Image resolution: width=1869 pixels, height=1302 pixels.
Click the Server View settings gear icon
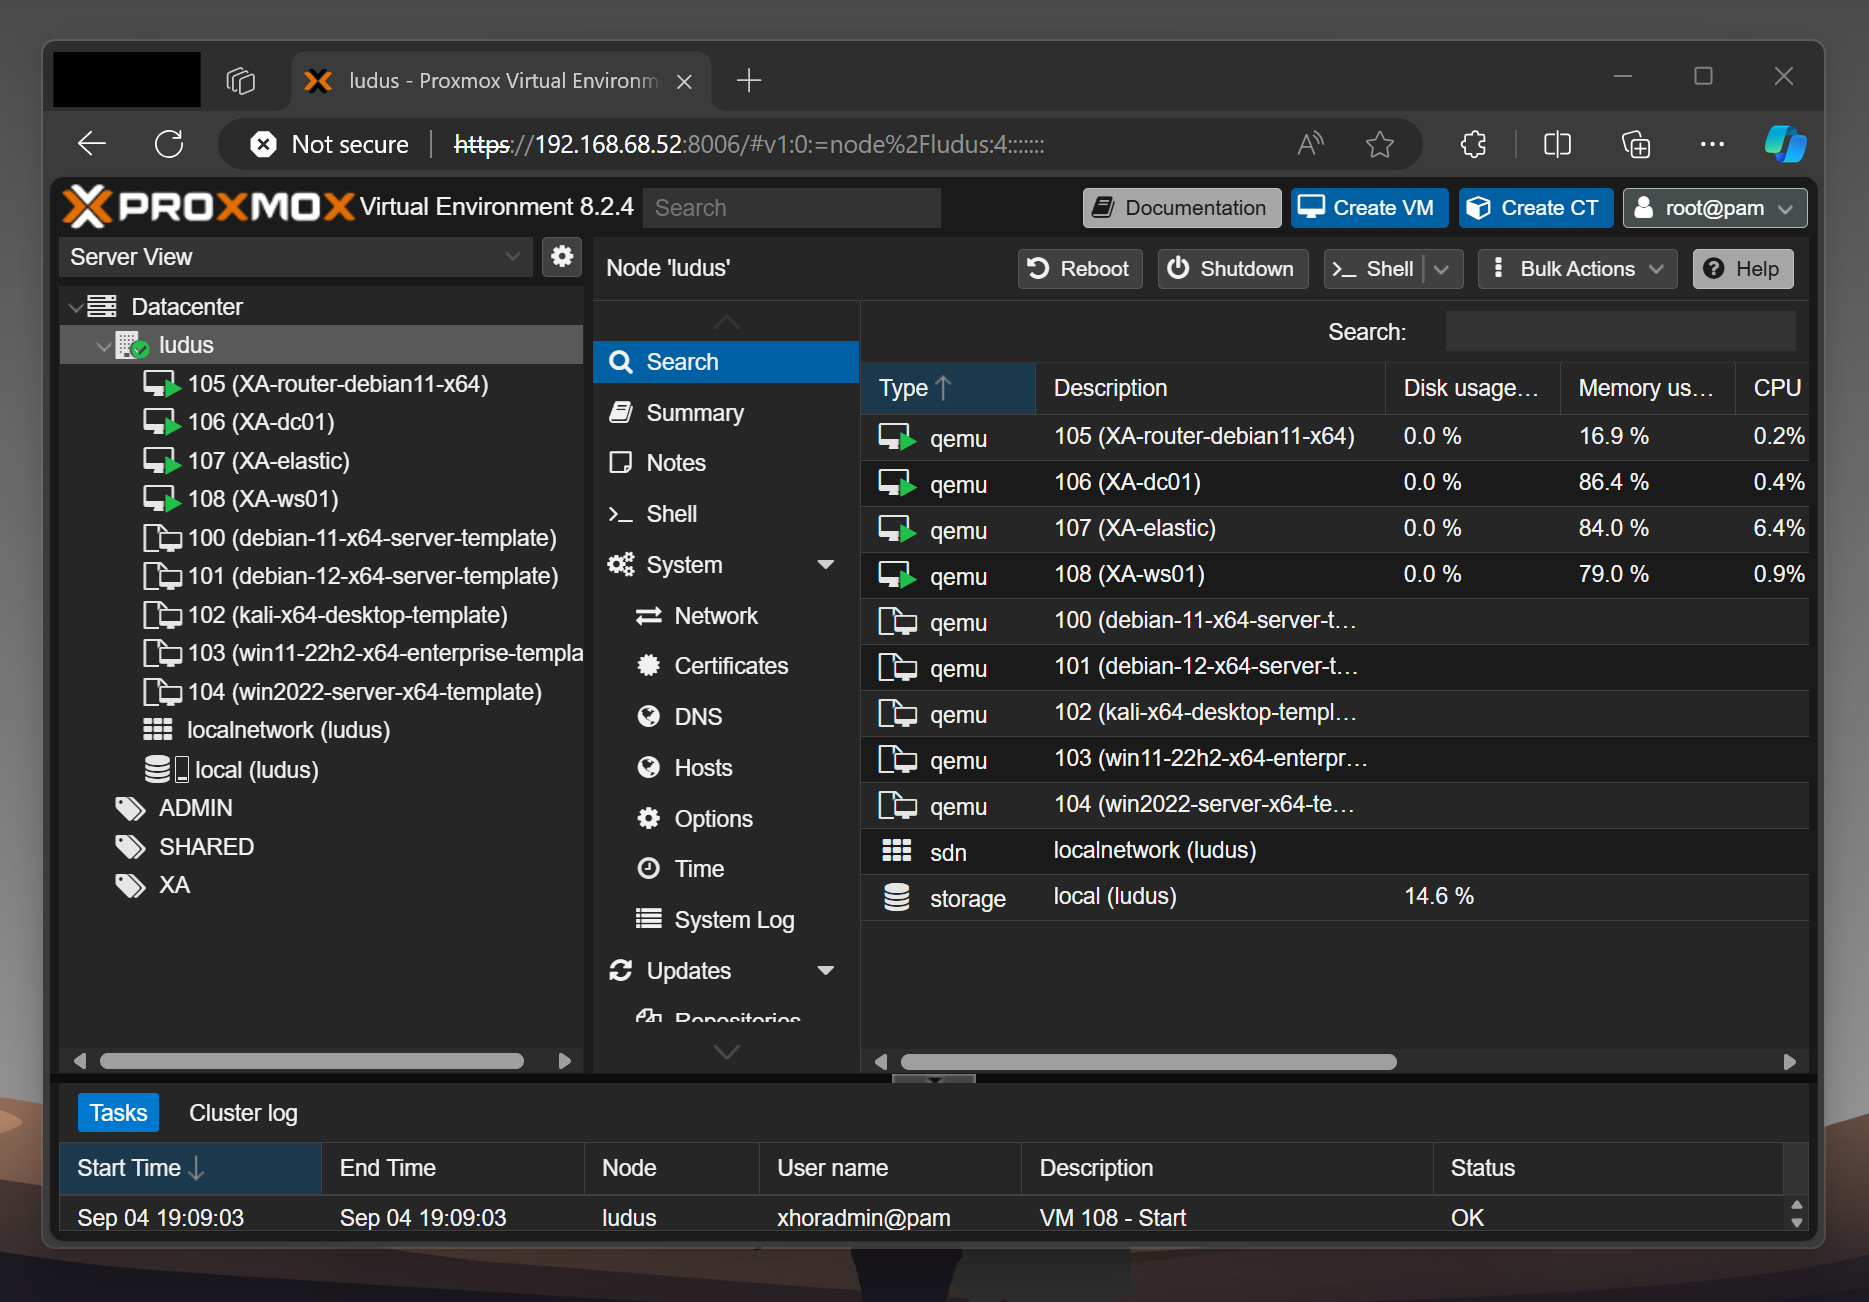(562, 257)
